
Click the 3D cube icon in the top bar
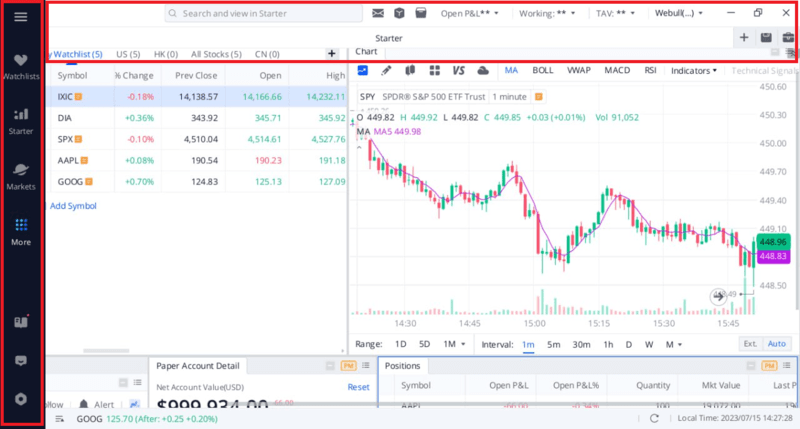(399, 13)
